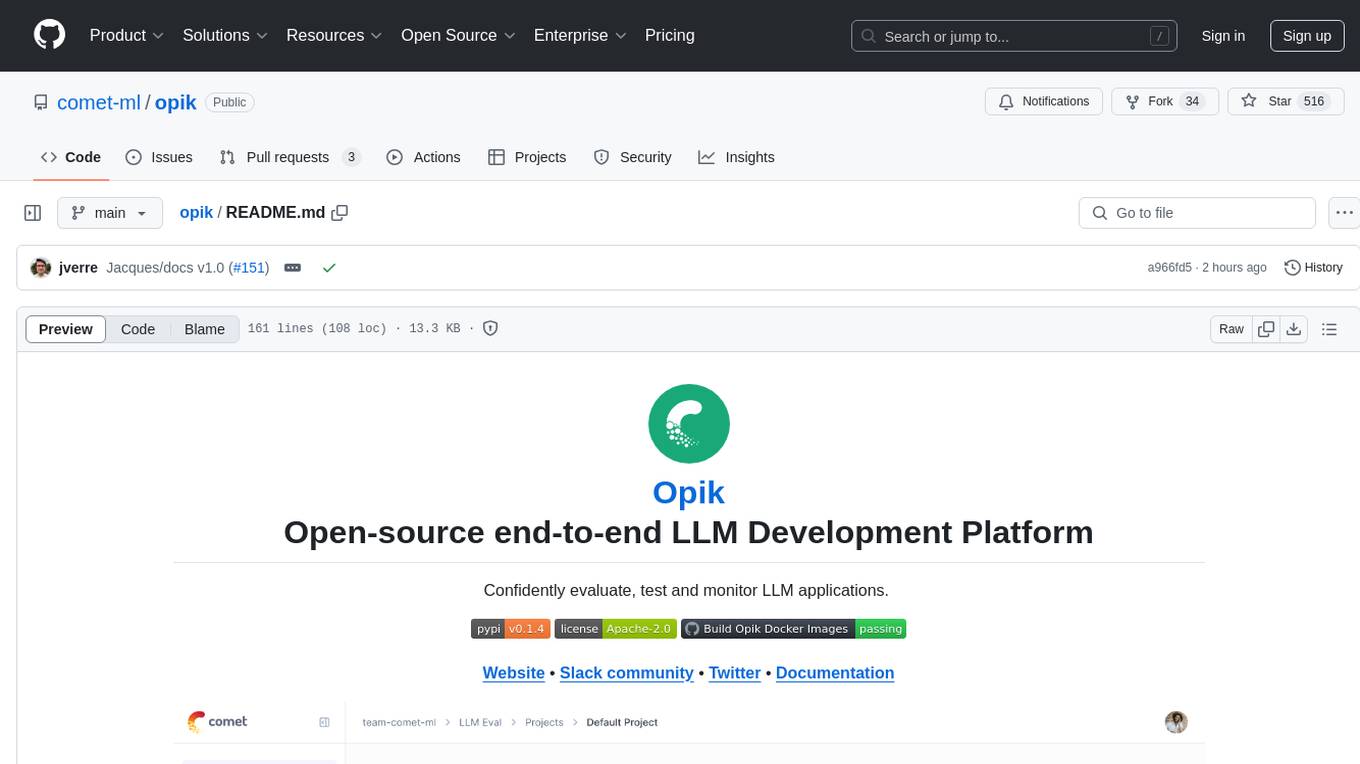Click the Sign in link

tap(1223, 36)
